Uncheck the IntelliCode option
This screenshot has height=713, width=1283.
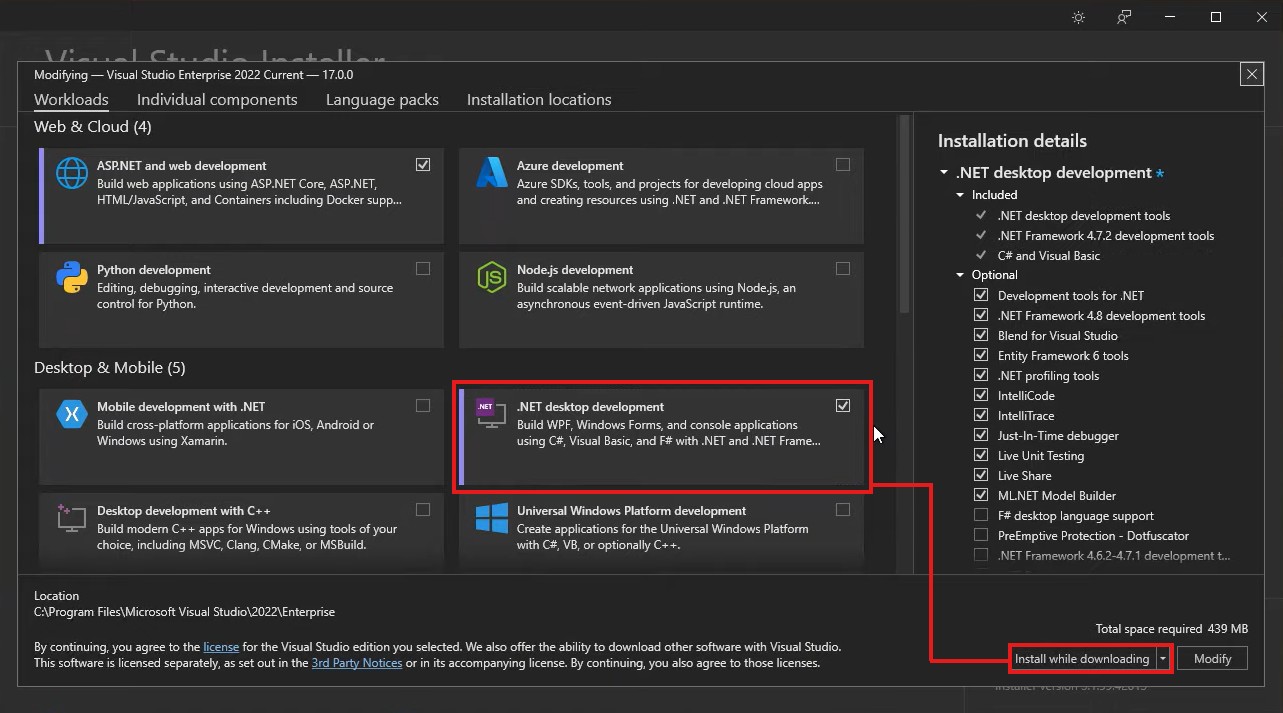point(981,395)
